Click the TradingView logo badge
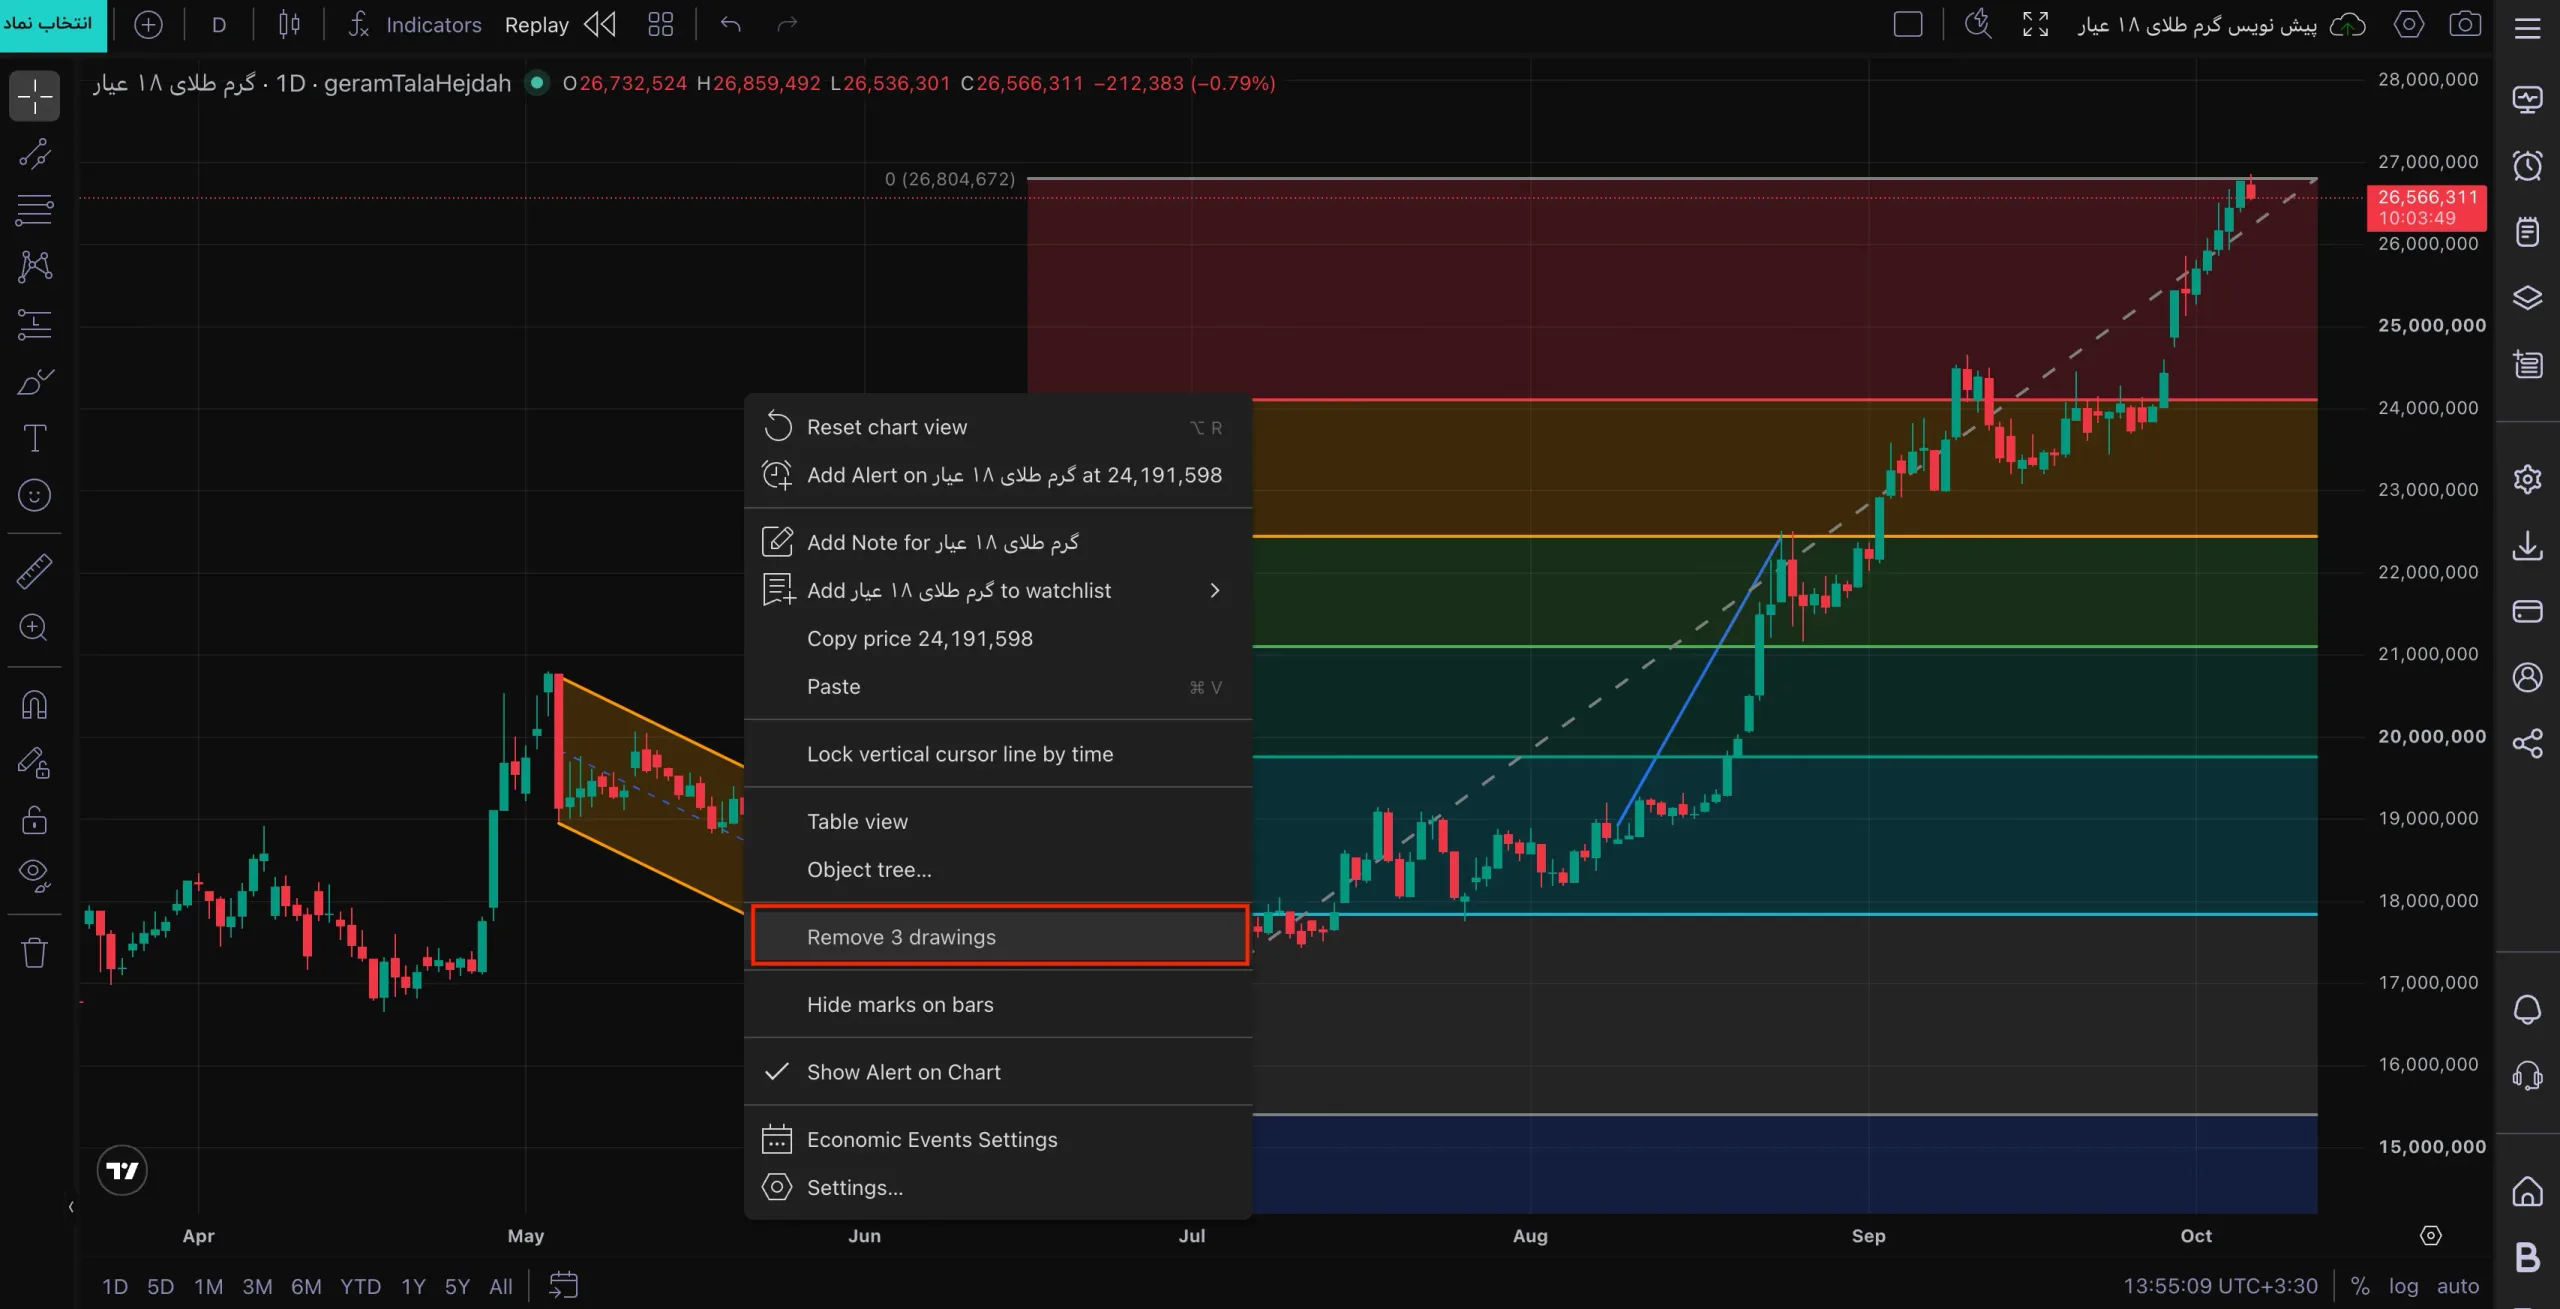 tap(122, 1170)
